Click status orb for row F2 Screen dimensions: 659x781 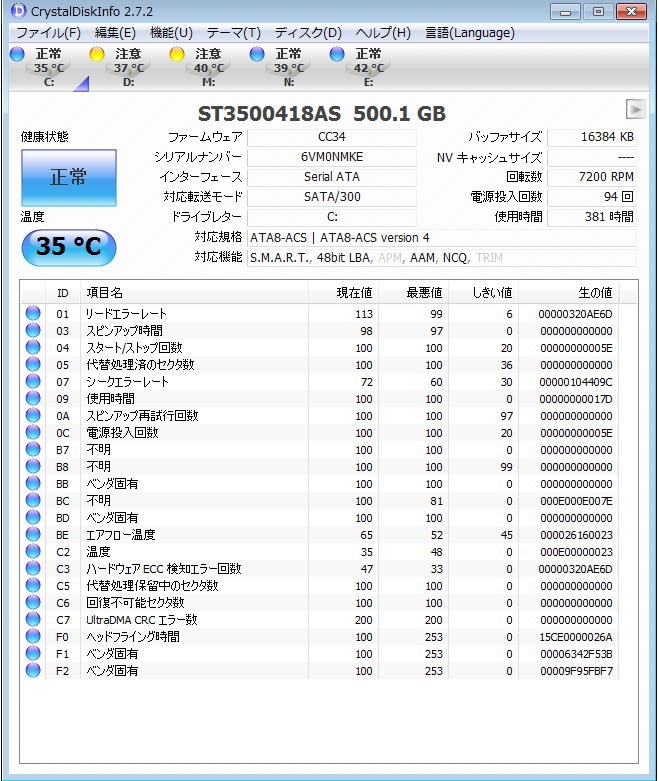tap(33, 670)
